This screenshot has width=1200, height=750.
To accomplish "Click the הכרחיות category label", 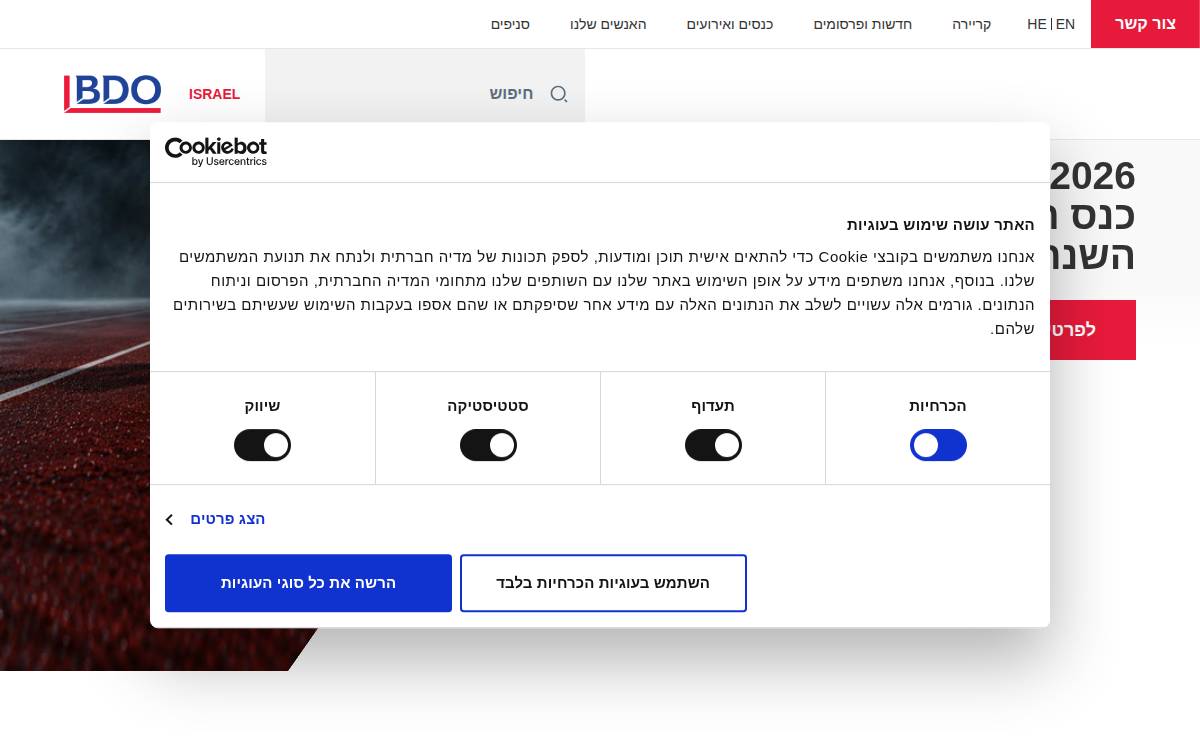I will coord(938,406).
